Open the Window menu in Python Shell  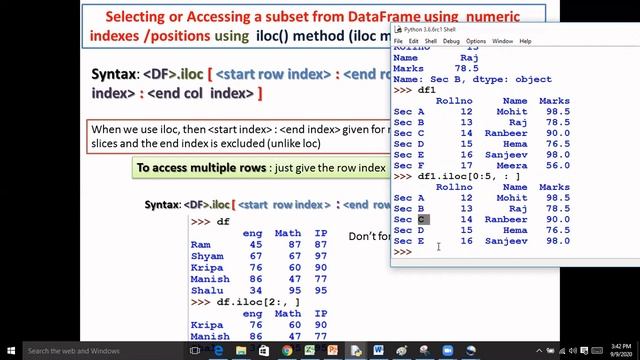pyautogui.click(x=502, y=41)
